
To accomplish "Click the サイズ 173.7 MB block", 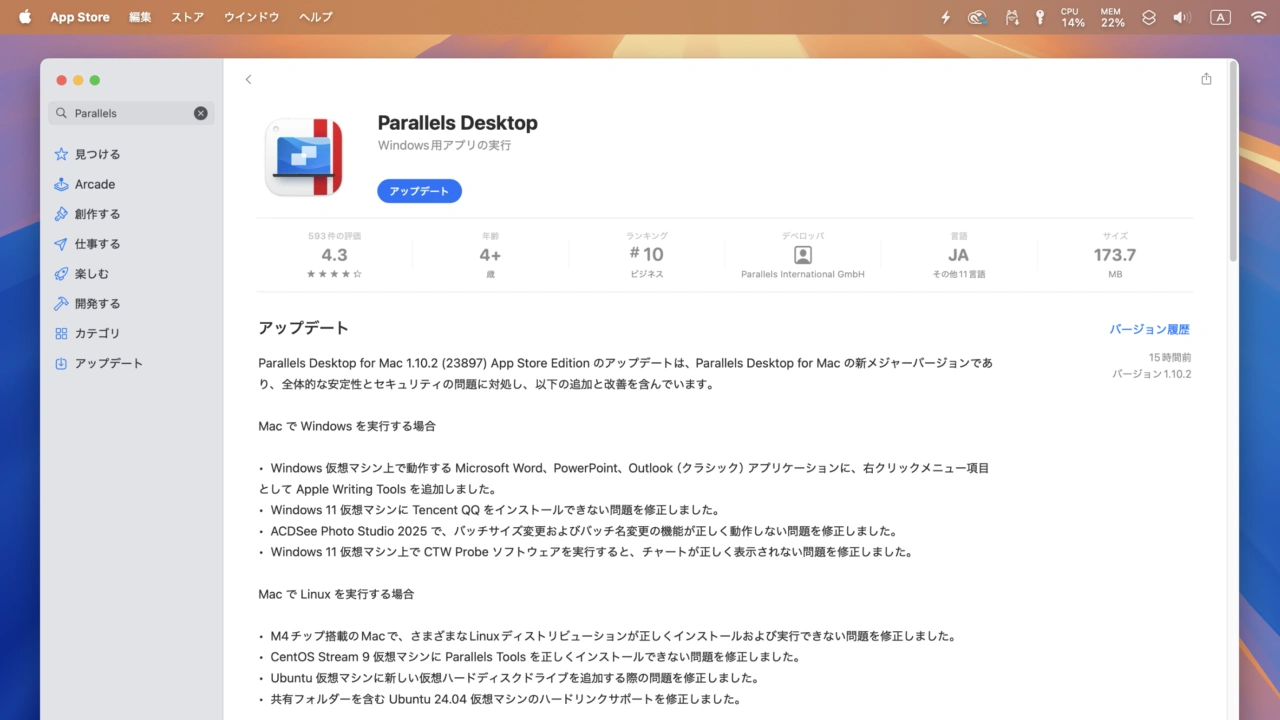I will pyautogui.click(x=1115, y=255).
